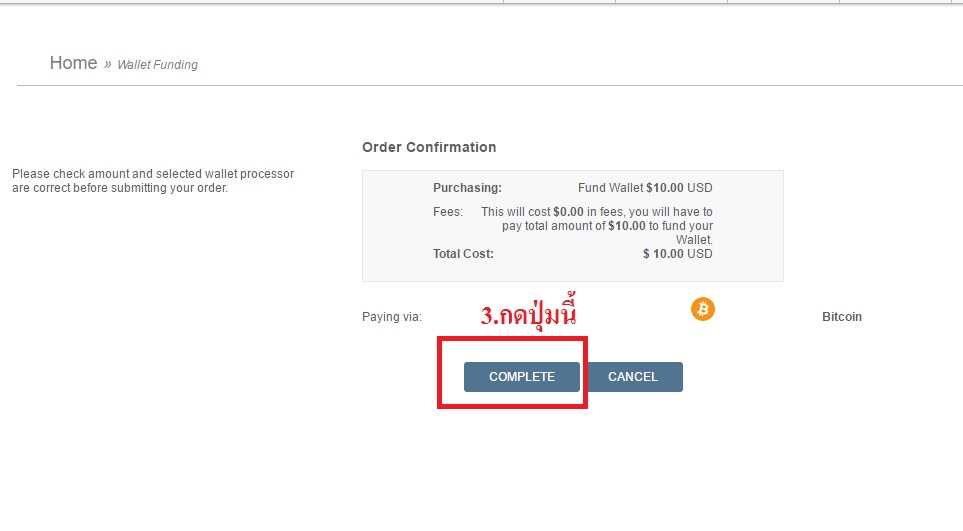Screen dimensions: 963x531
Task: Click the Order Confirmation heading
Action: click(429, 147)
